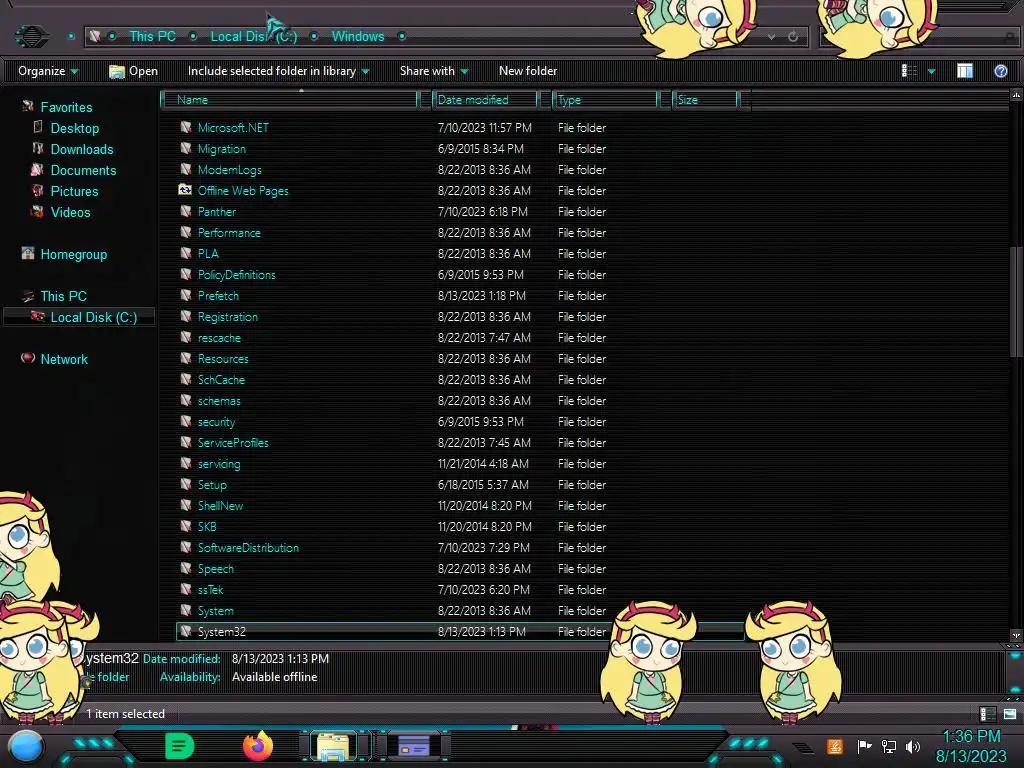Open the Offline Web Pages folder icon

(185, 190)
